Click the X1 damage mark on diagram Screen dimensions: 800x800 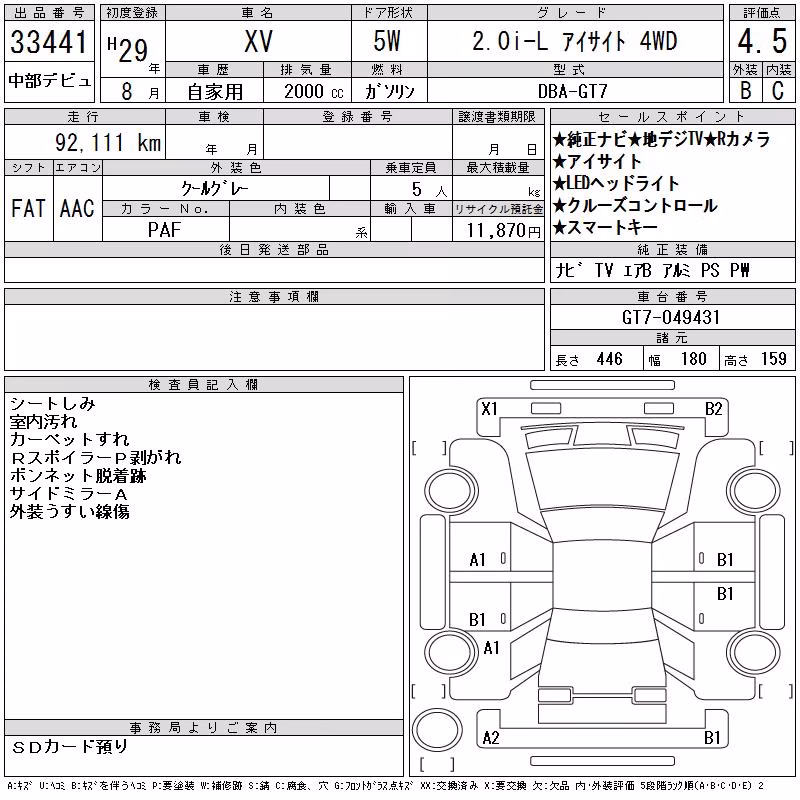(489, 409)
